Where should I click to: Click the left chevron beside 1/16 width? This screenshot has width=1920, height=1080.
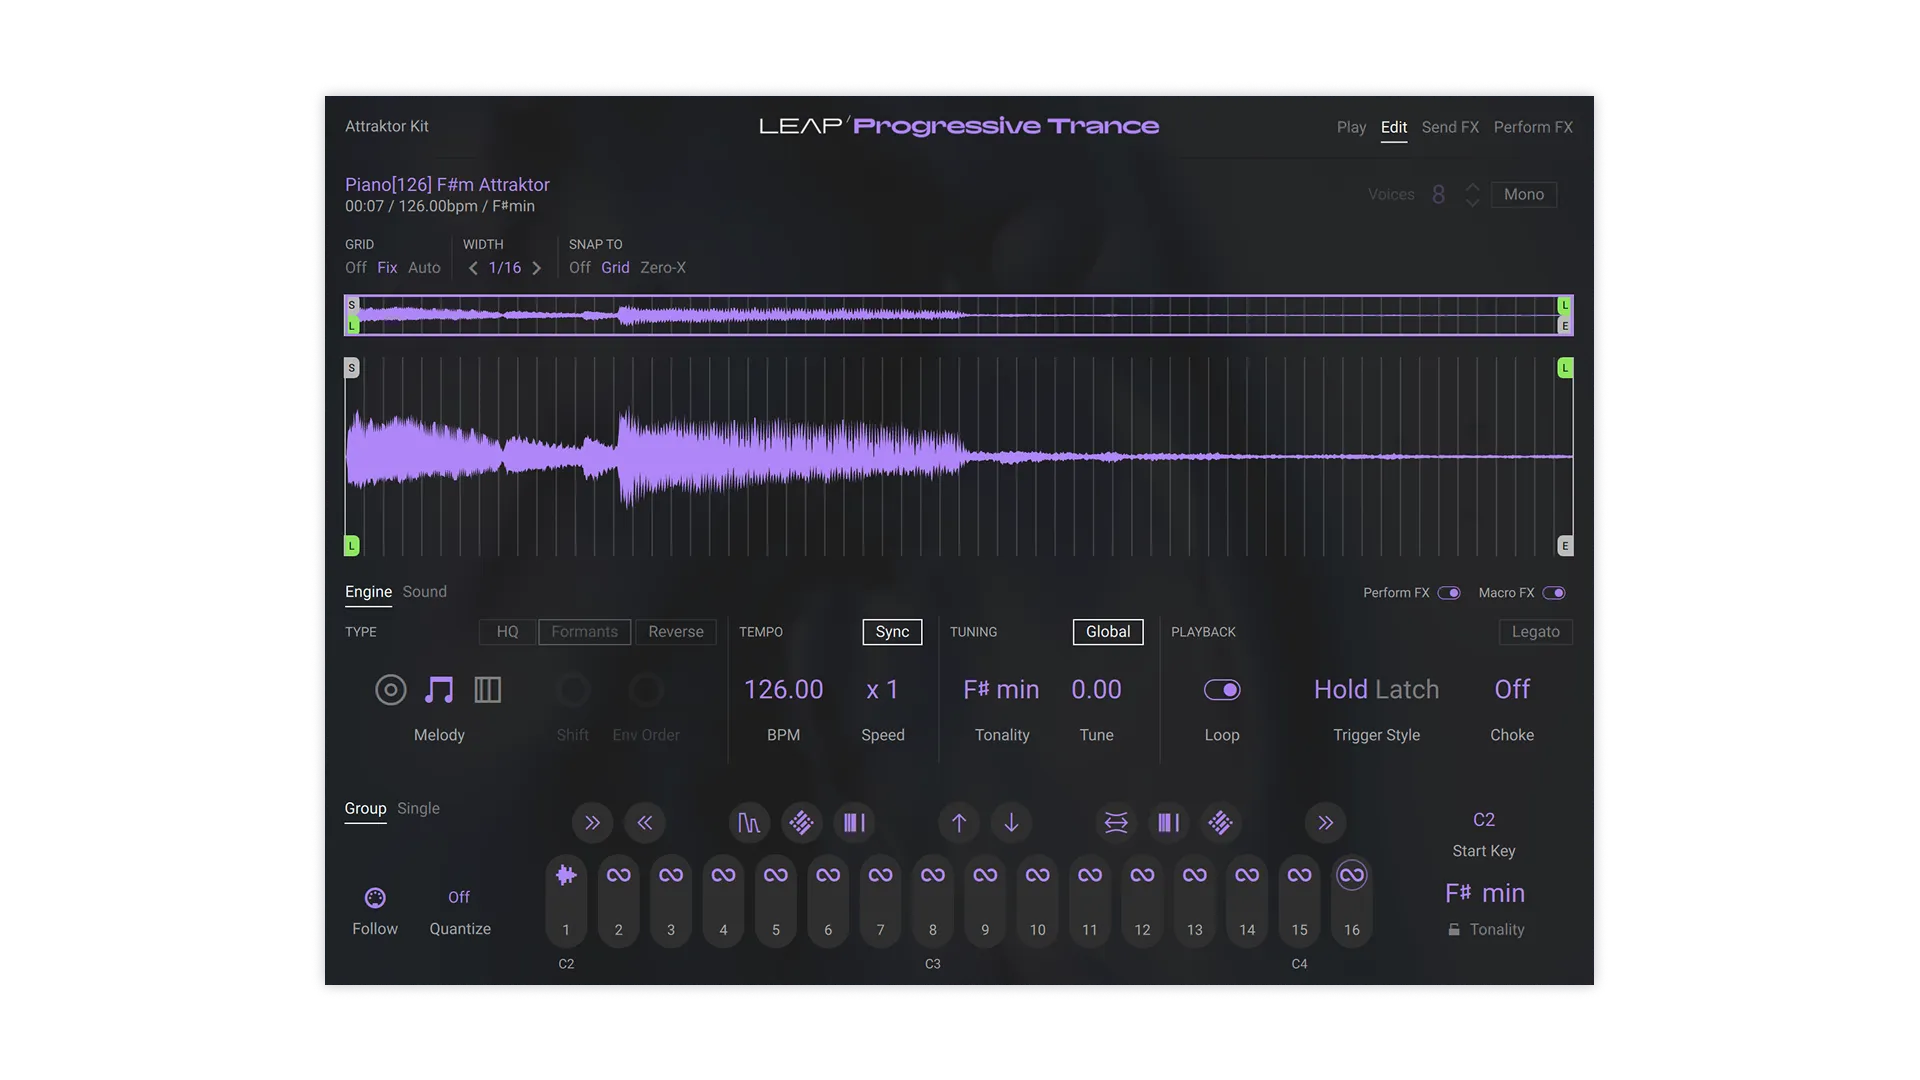pyautogui.click(x=473, y=267)
